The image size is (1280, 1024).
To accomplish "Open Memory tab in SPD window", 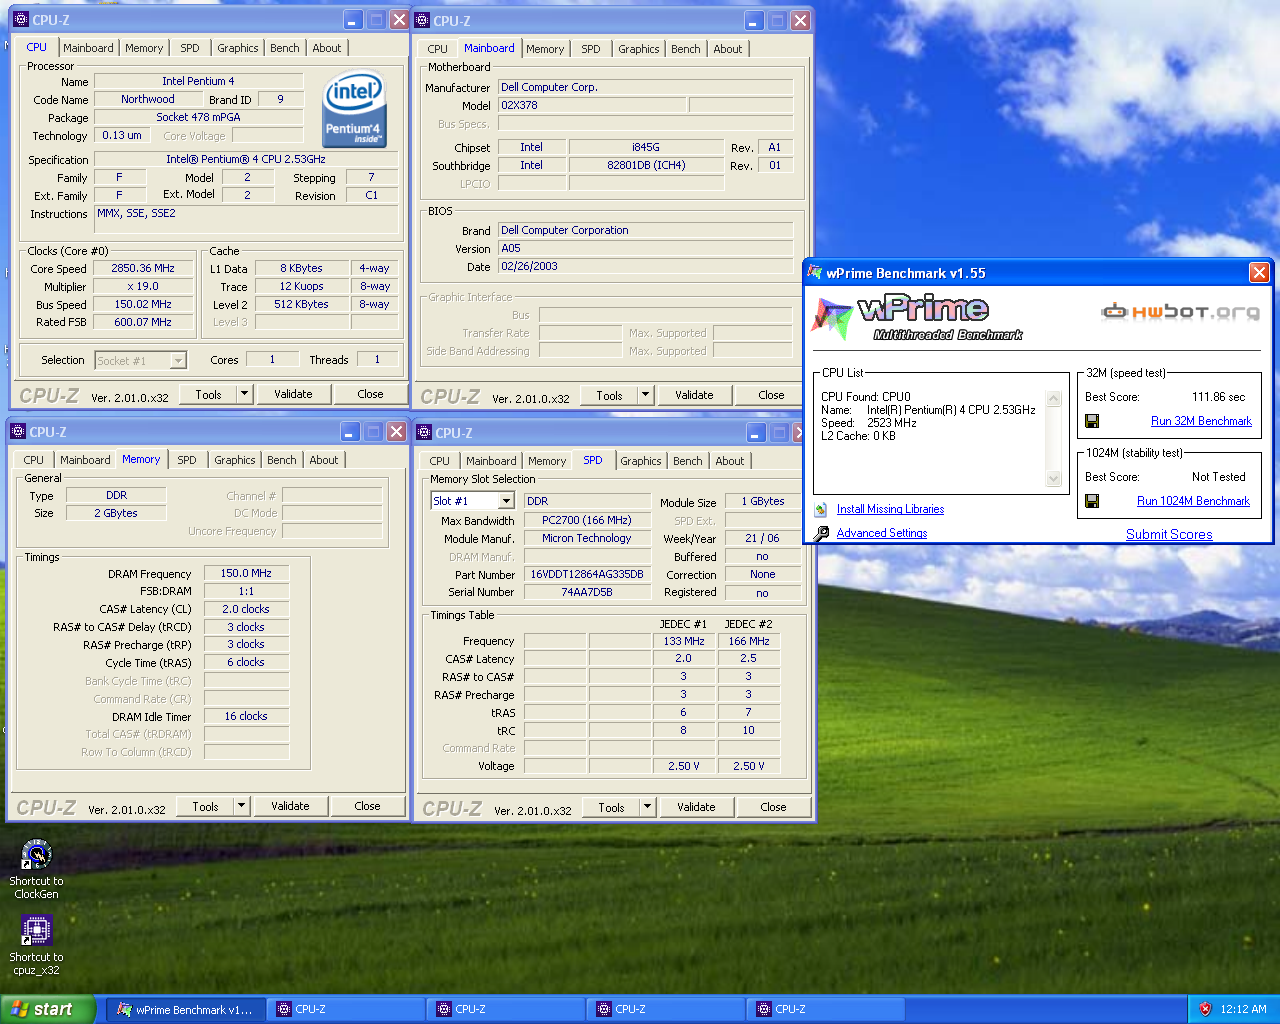I will tap(547, 461).
